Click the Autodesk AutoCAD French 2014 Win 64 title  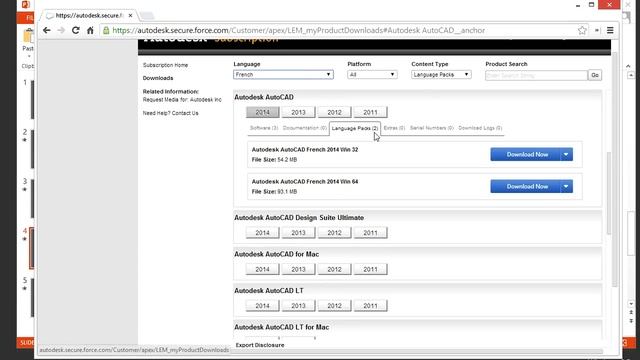point(305,182)
